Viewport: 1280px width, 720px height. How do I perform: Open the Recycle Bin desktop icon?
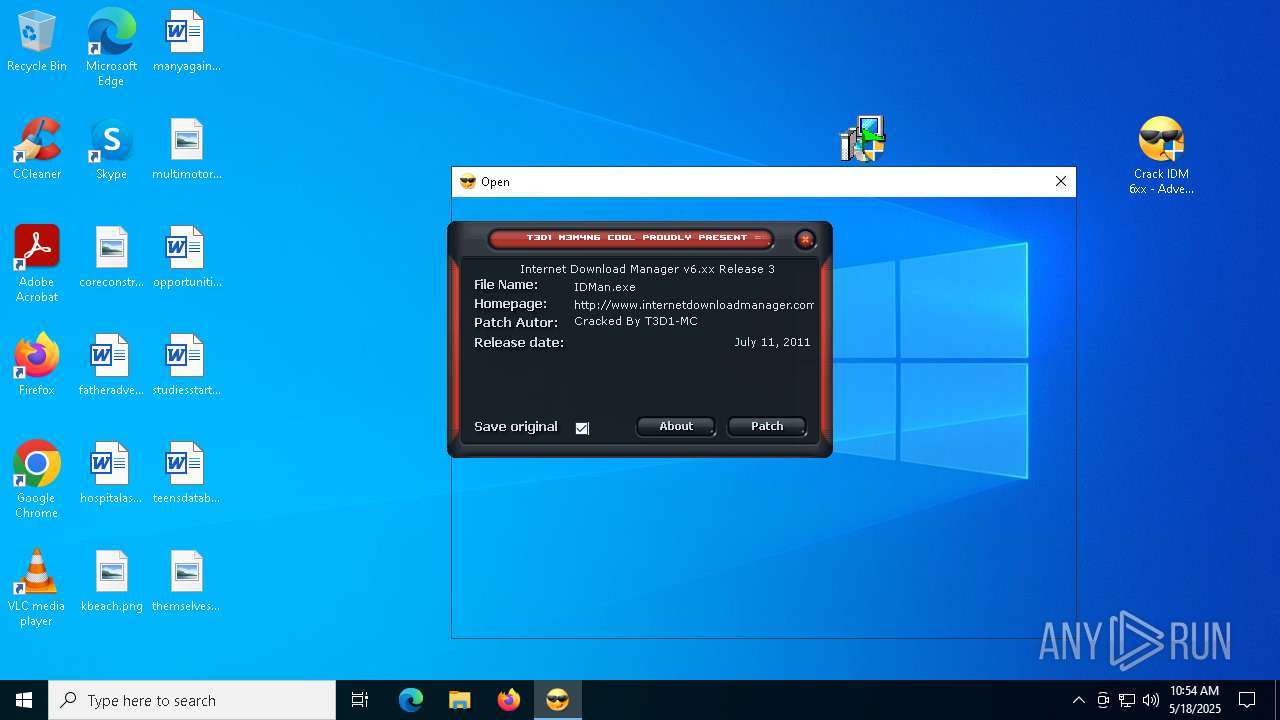pyautogui.click(x=37, y=42)
